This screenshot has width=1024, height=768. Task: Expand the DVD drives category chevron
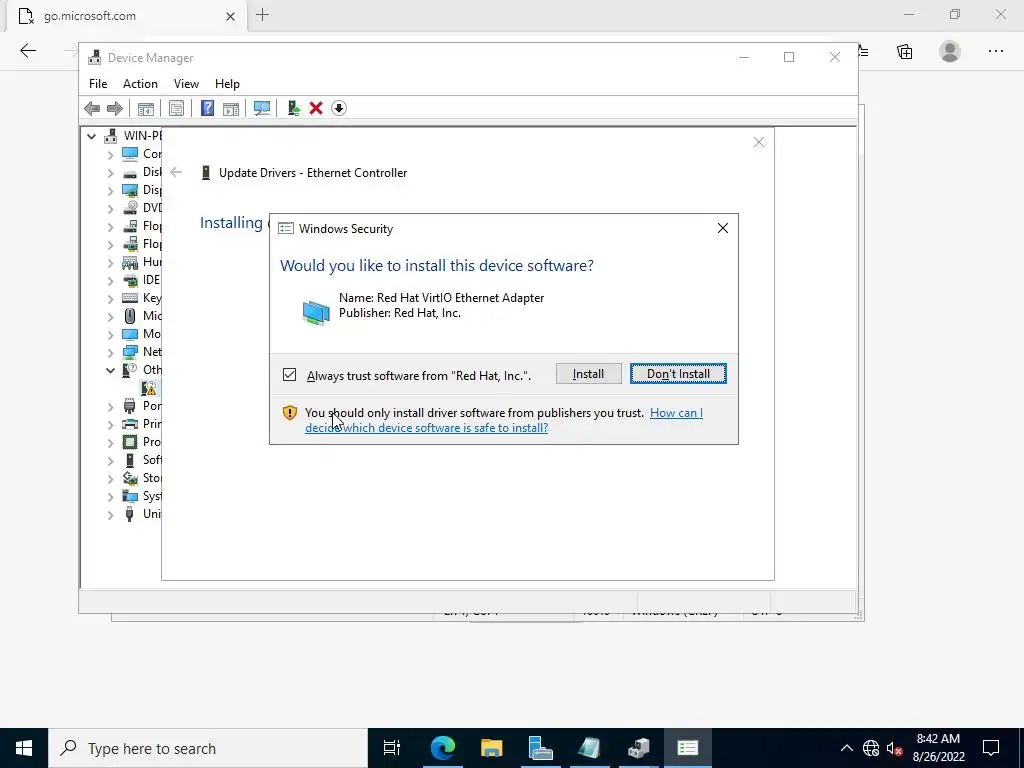pyautogui.click(x=110, y=209)
